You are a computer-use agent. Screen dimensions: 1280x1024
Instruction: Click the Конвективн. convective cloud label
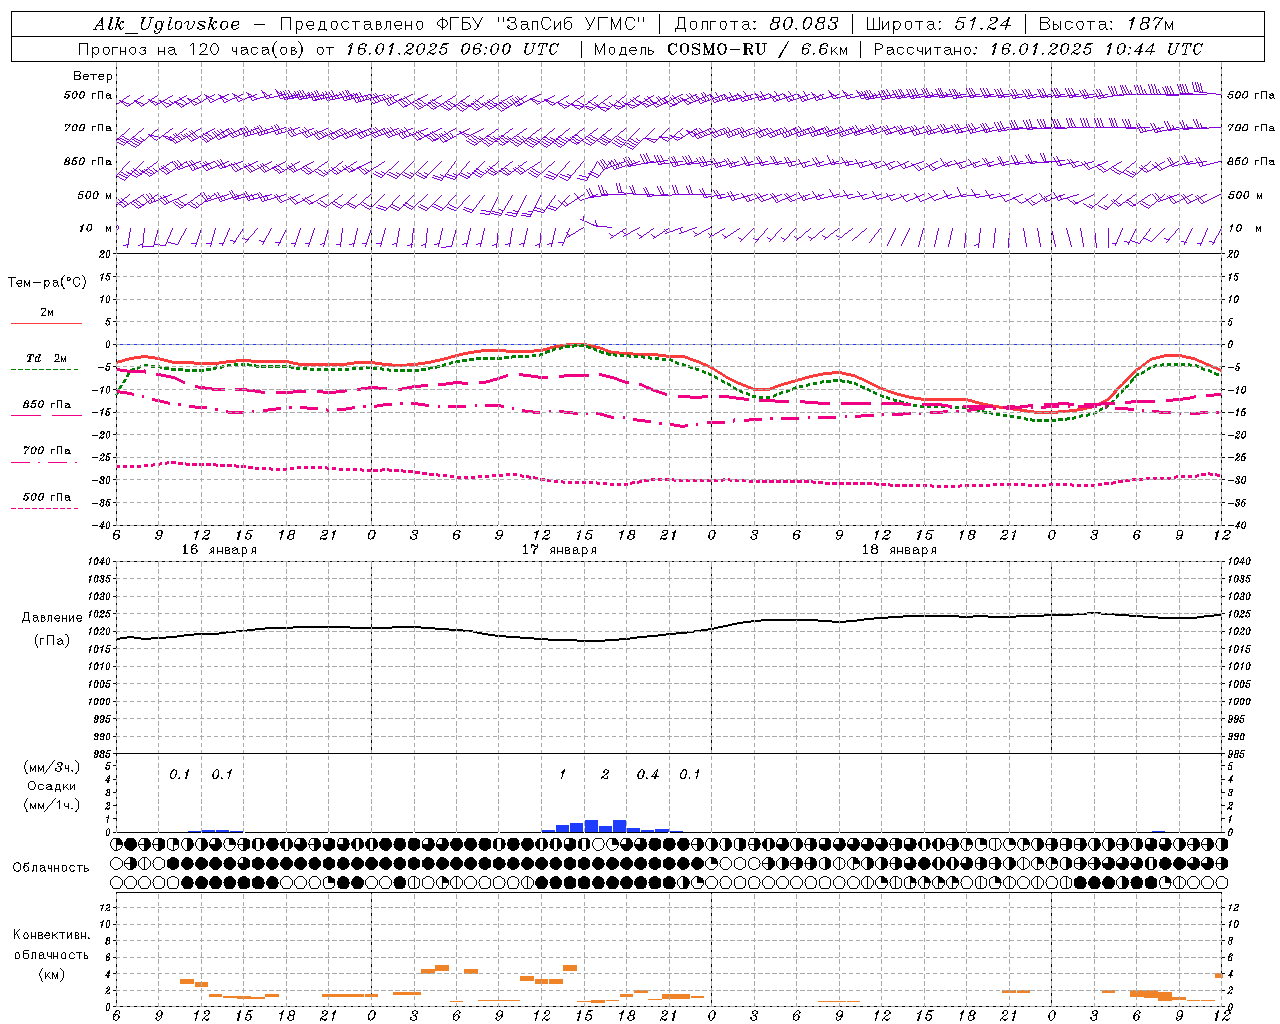click(51, 935)
